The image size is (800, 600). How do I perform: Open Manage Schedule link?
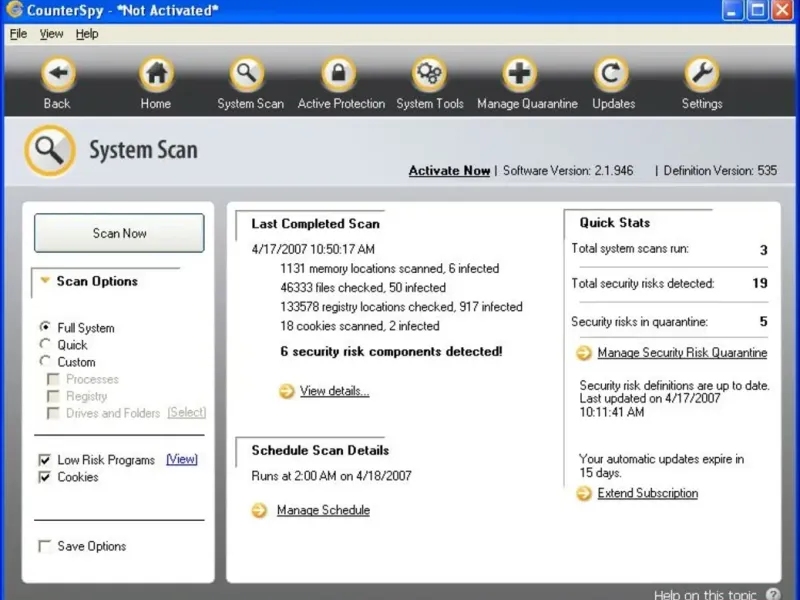point(323,510)
